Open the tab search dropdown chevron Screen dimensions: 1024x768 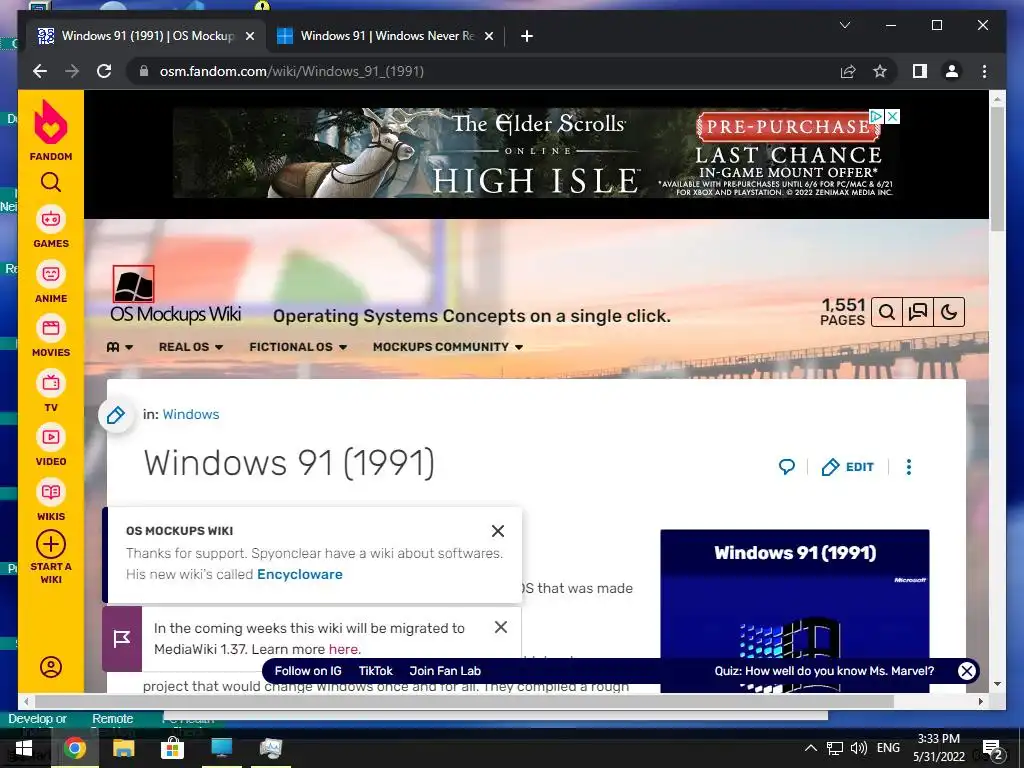coord(844,25)
